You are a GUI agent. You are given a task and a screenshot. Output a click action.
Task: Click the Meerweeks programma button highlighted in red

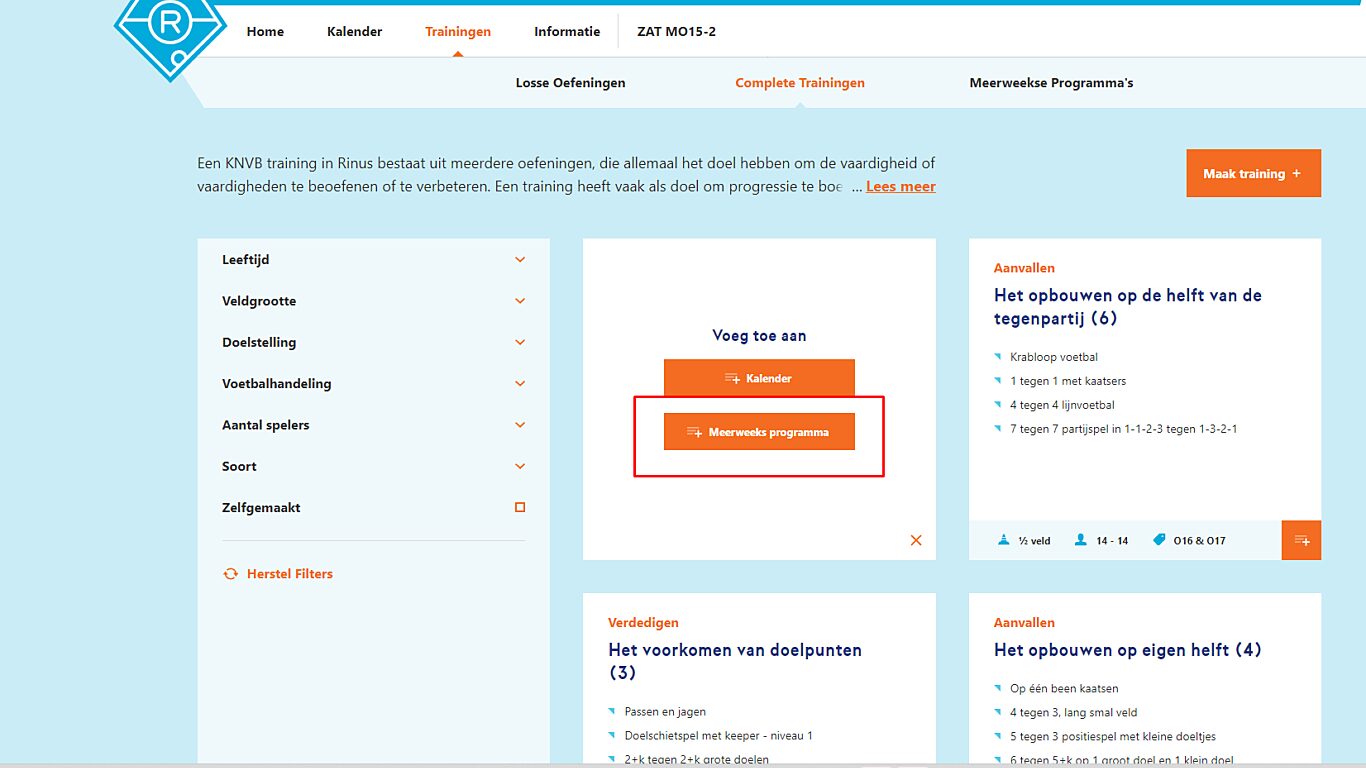tap(759, 431)
